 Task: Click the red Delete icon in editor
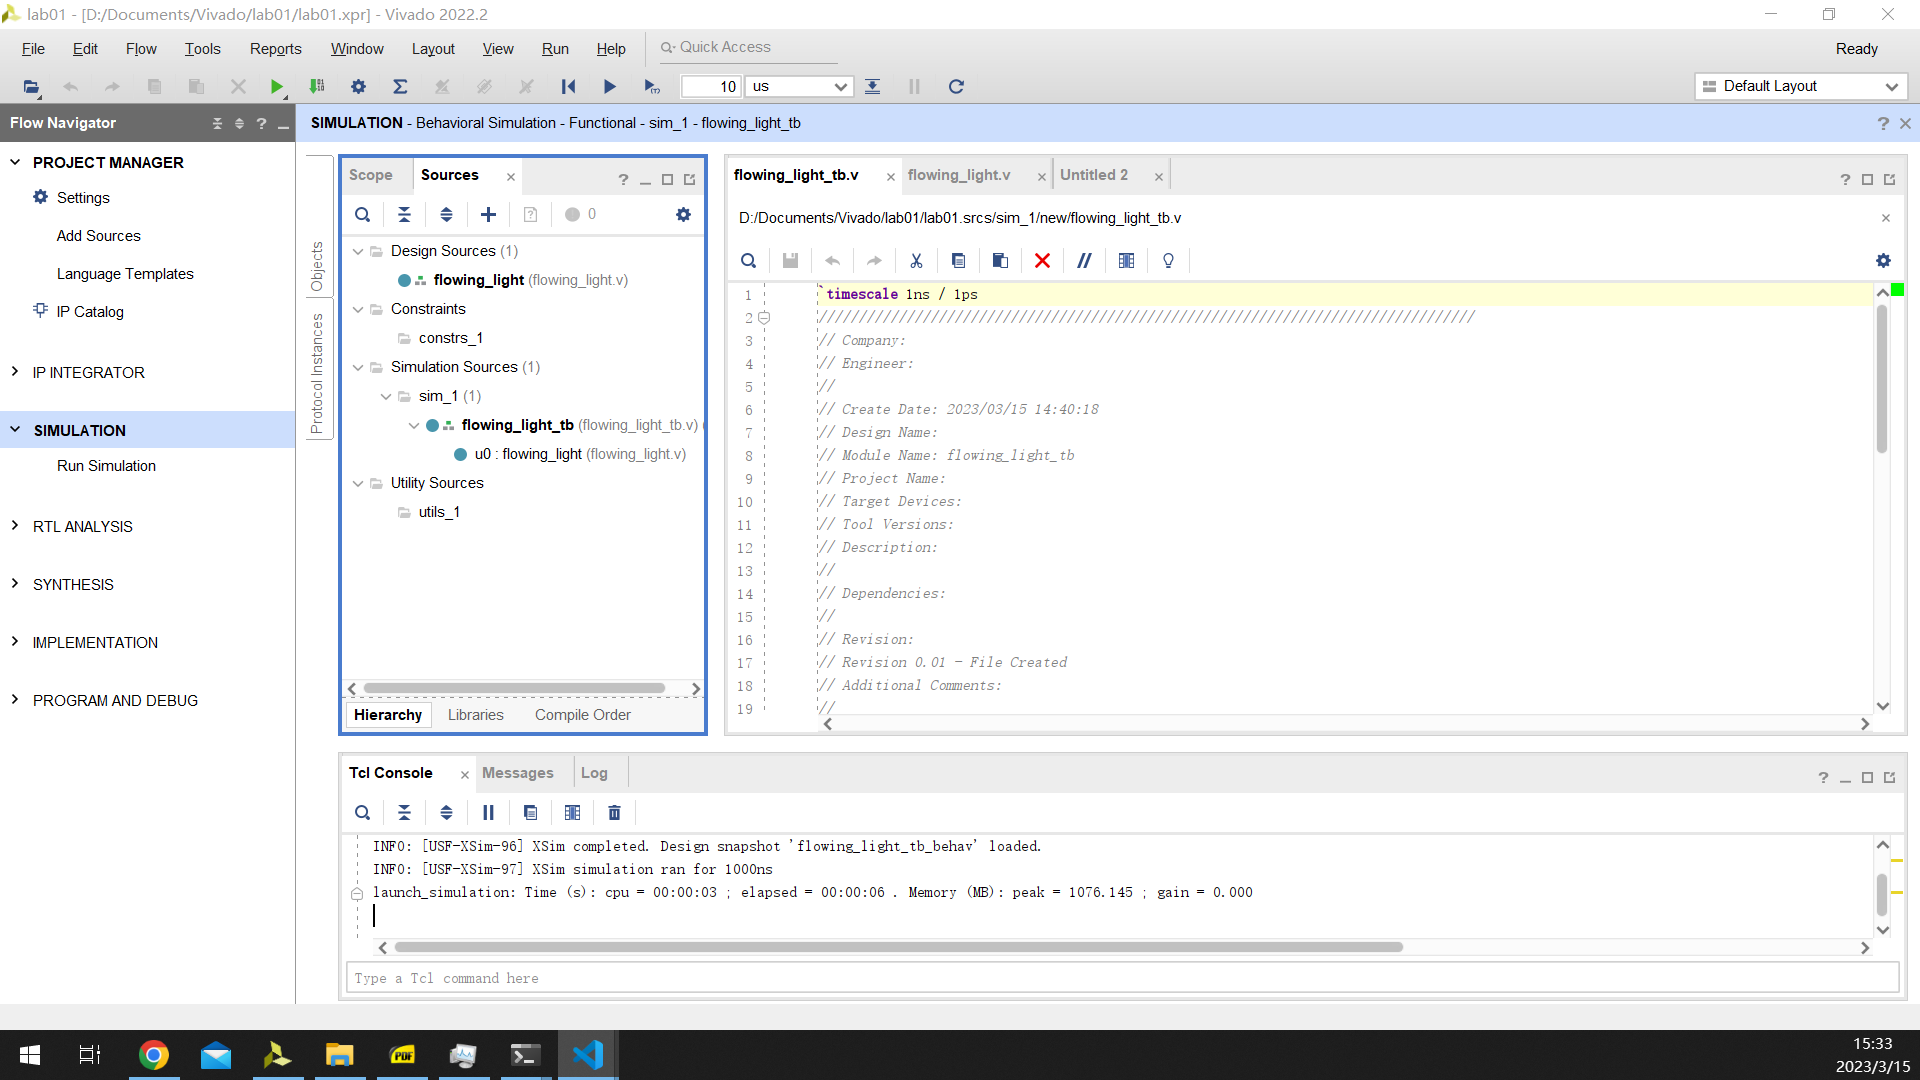(1042, 261)
